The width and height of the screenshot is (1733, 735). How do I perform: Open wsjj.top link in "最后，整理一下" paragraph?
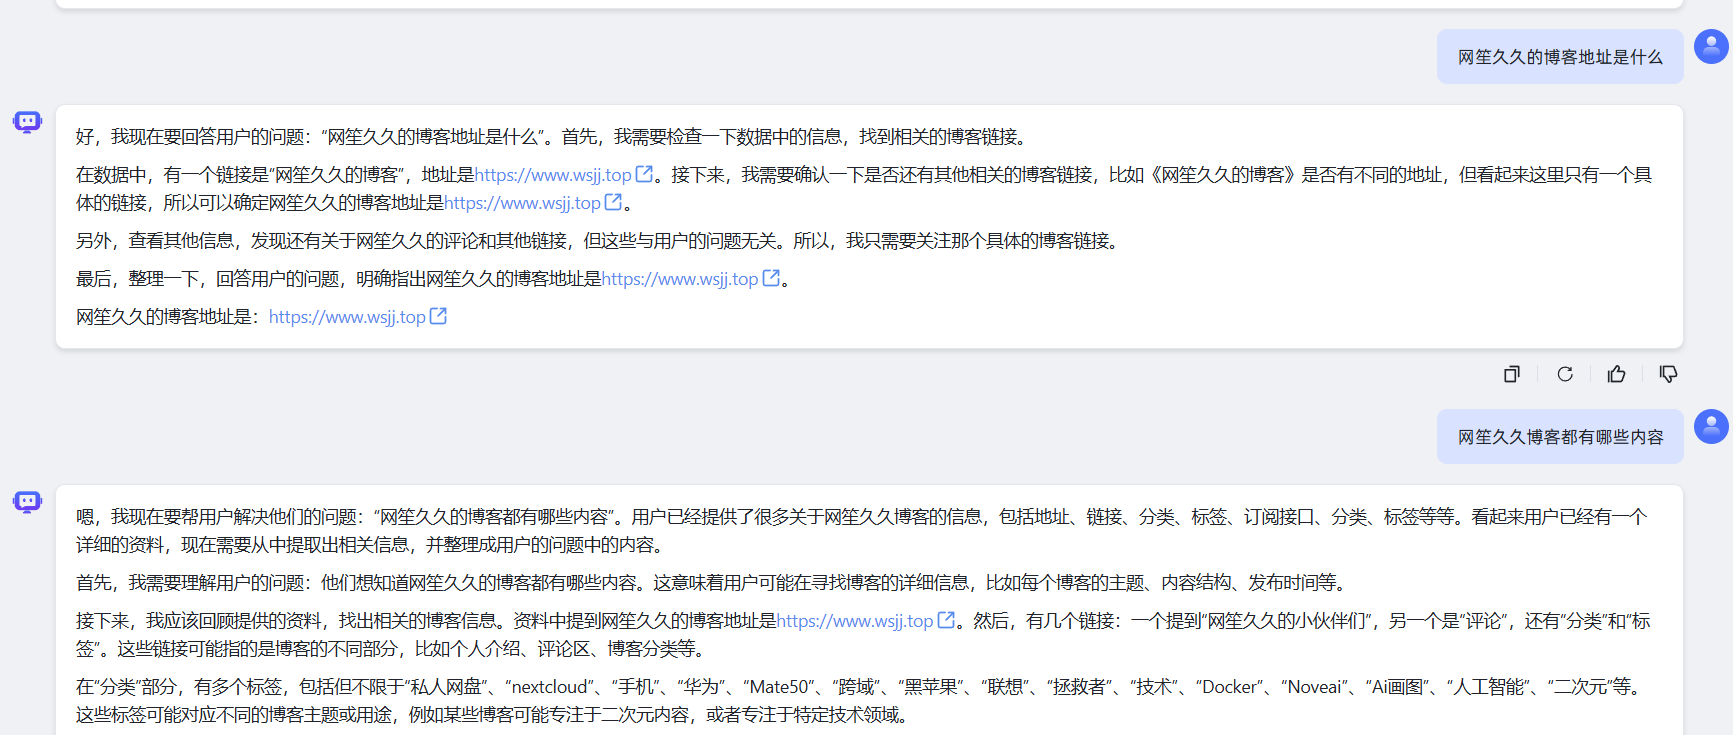click(x=680, y=279)
